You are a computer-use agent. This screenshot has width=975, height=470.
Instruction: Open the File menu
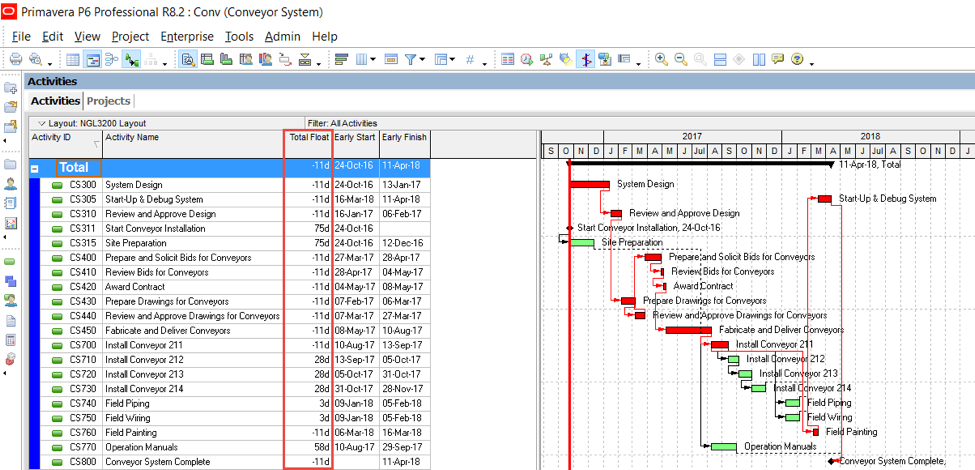[21, 37]
